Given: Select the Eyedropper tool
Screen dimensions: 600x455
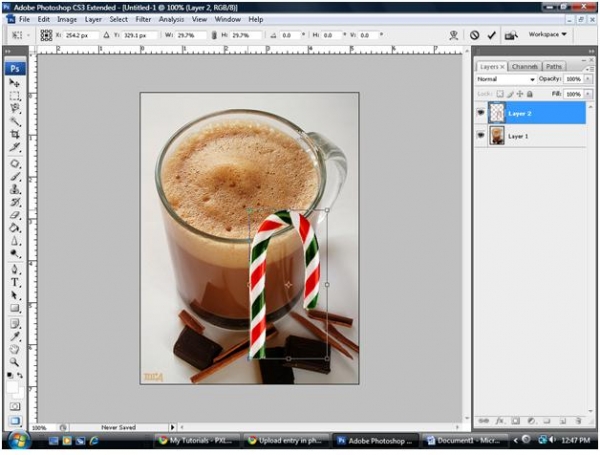Looking at the screenshot, I should pos(15,337).
